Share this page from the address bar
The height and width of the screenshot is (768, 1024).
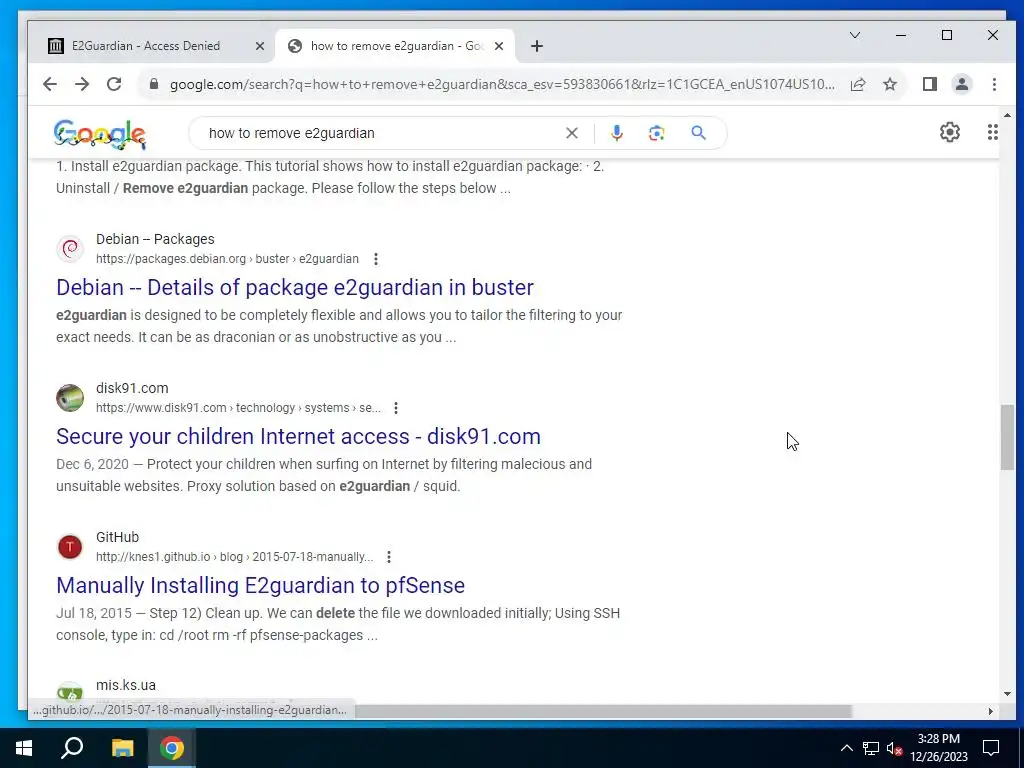[x=857, y=84]
